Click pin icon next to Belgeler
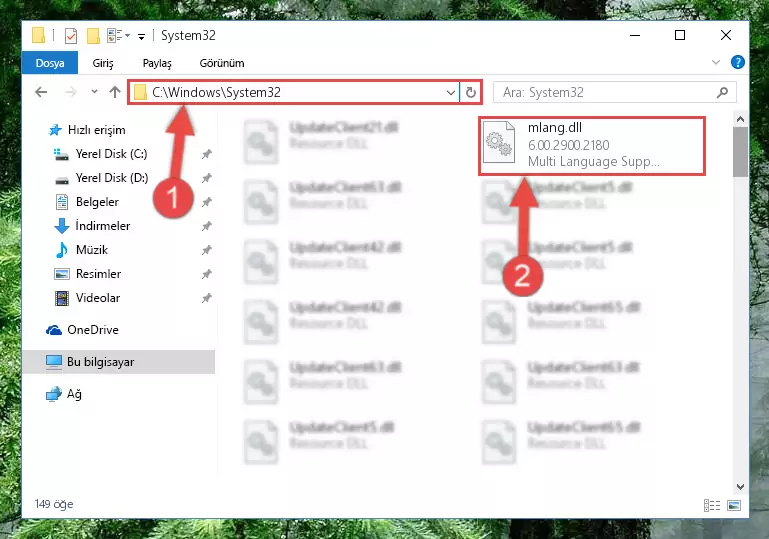The height and width of the screenshot is (539, 769). (x=206, y=202)
